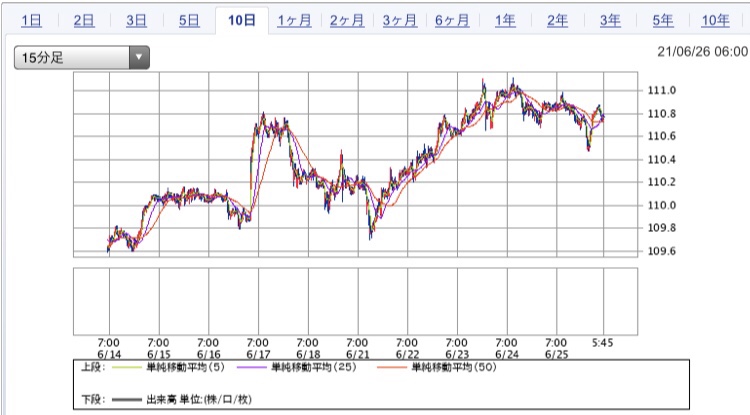The image size is (750, 415).
Task: Click the 109.6 price axis label
Action: 662,251
